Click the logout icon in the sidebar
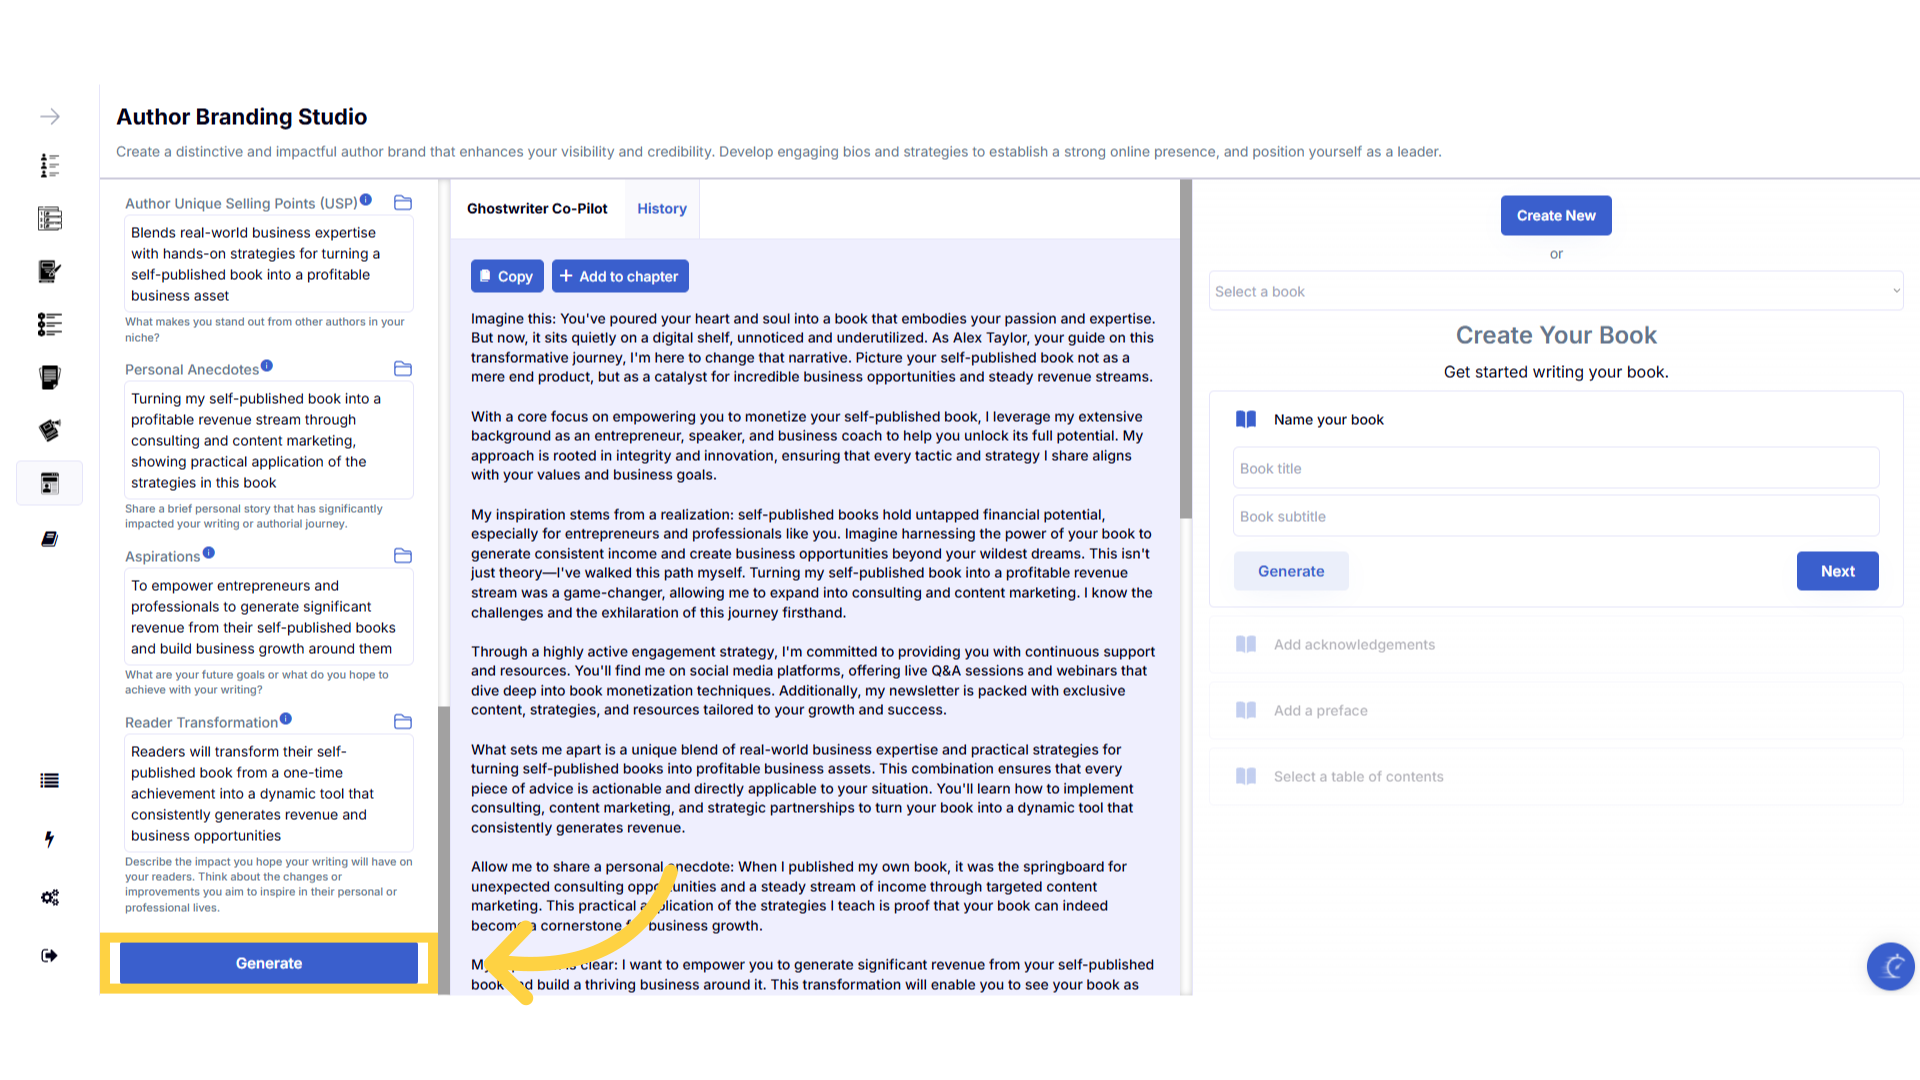The width and height of the screenshot is (1920, 1080). [49, 955]
